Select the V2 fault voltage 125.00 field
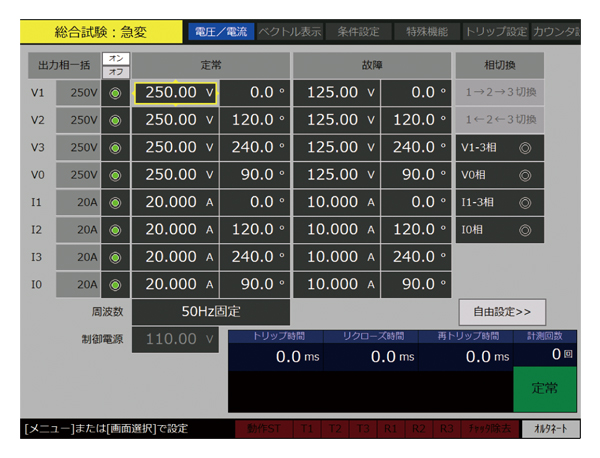Image resolution: width=600 pixels, height=458 pixels. 336,120
